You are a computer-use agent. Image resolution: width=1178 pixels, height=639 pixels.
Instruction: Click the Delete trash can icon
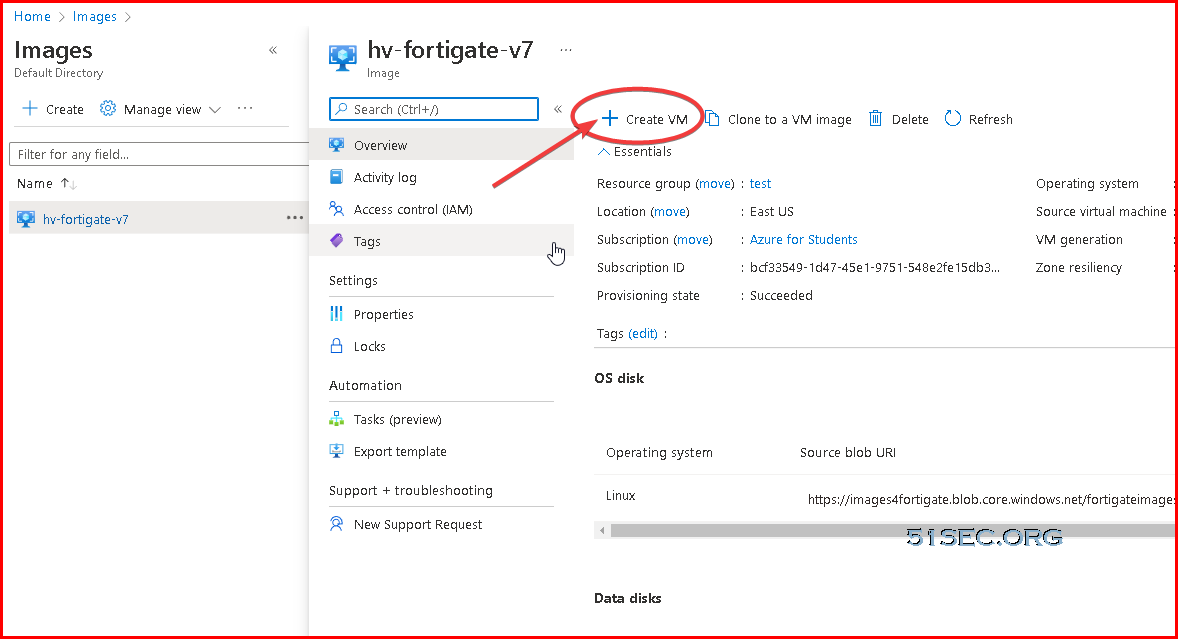tap(875, 119)
